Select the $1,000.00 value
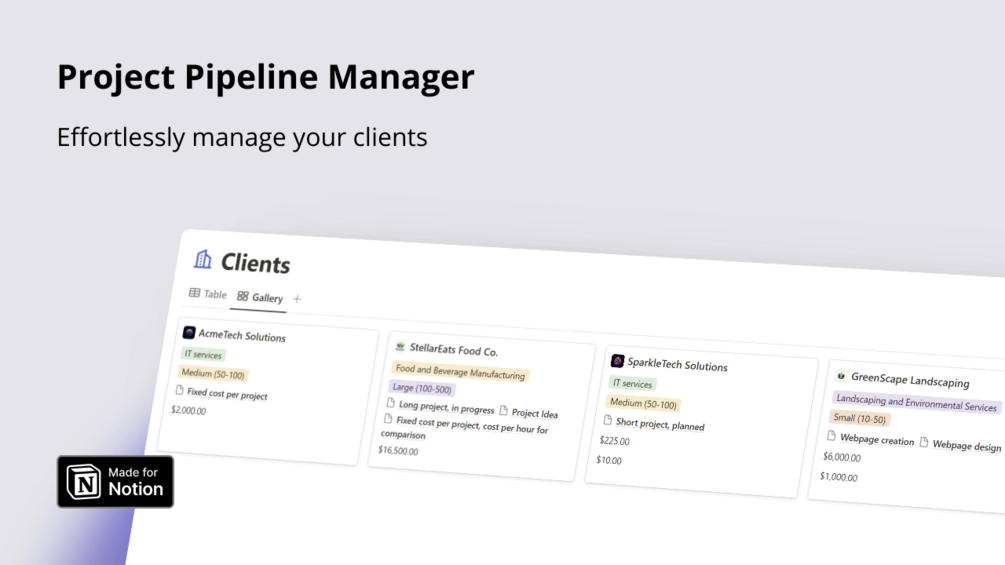Screen dimensions: 1005x565 coord(838,477)
